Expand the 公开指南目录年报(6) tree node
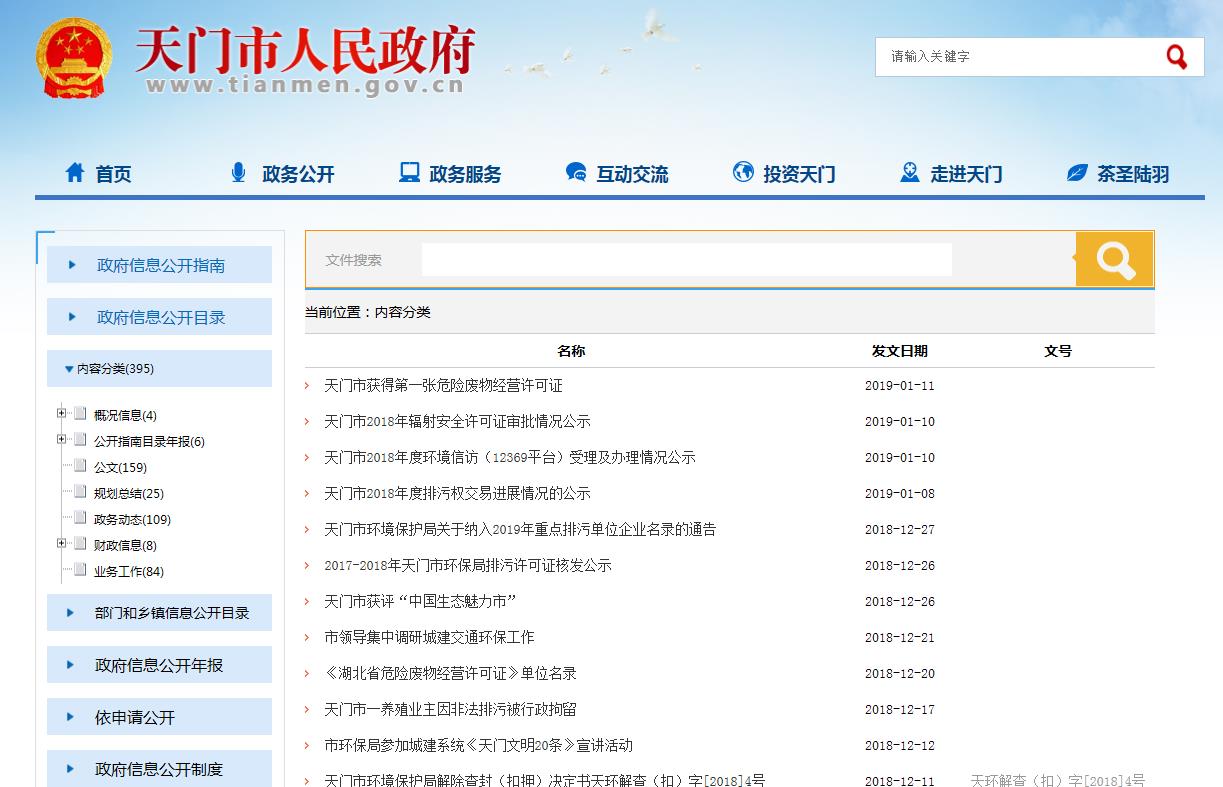Image resolution: width=1223 pixels, height=787 pixels. tap(62, 440)
